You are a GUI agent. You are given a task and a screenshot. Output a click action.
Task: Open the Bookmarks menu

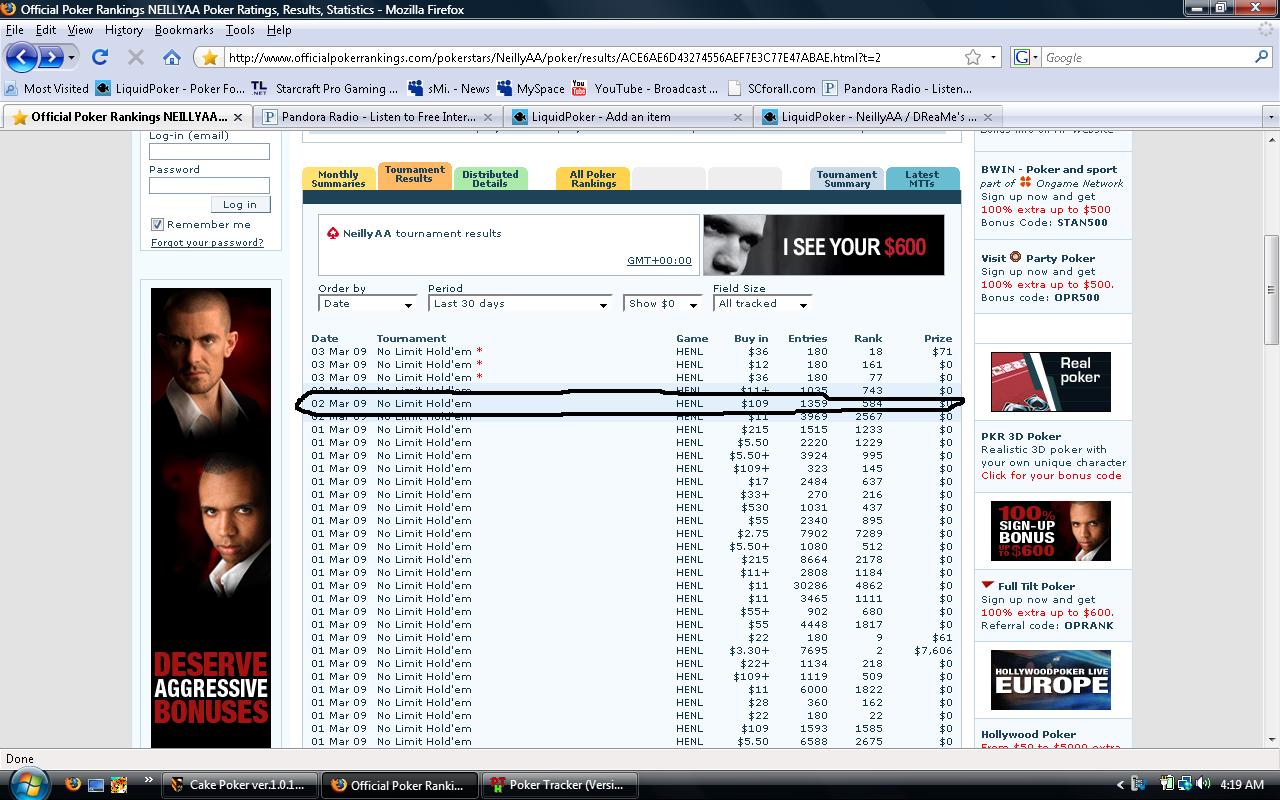[x=184, y=30]
